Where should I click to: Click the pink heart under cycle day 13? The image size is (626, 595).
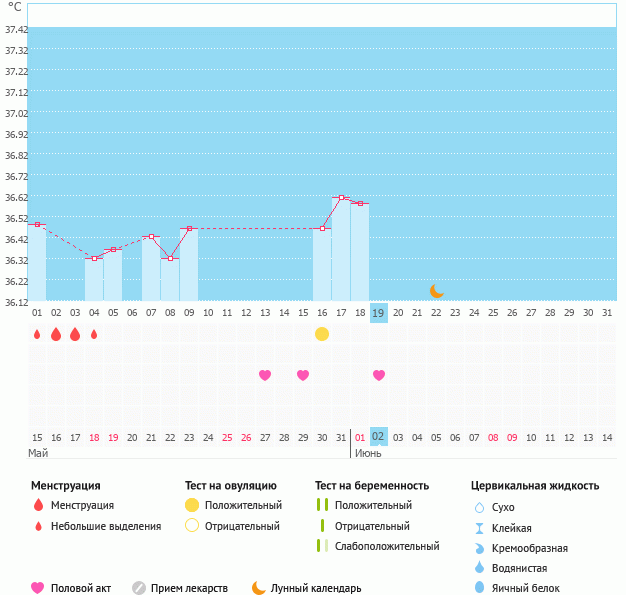(265, 375)
